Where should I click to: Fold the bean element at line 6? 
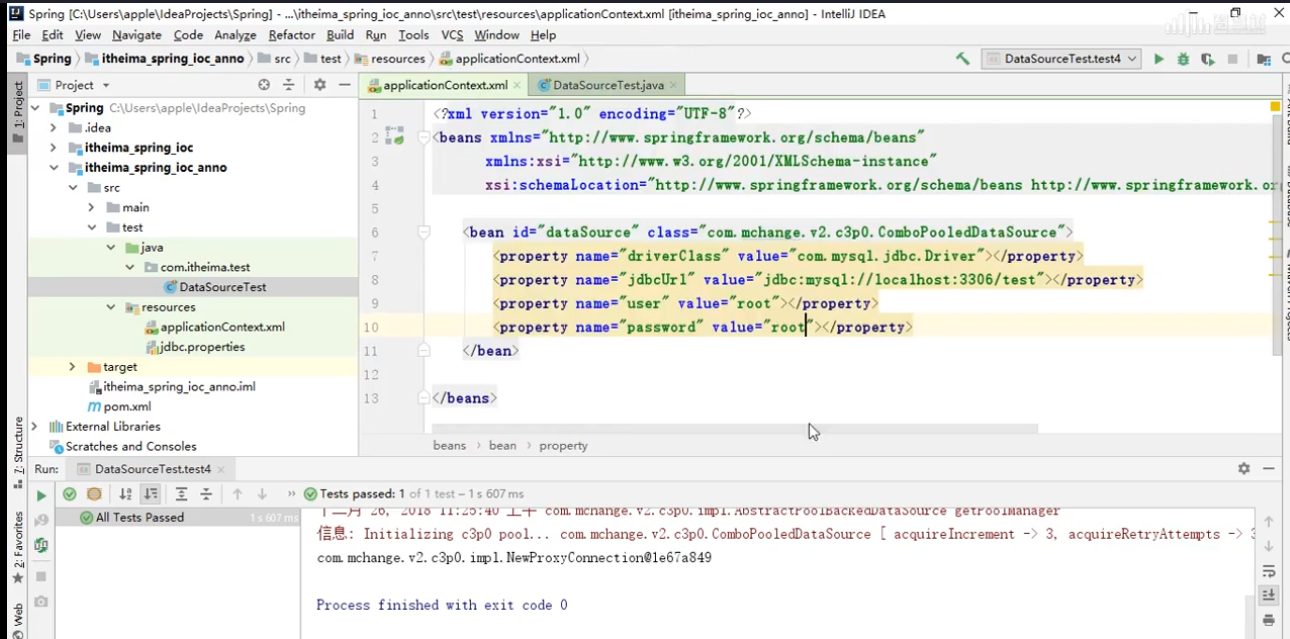point(424,232)
